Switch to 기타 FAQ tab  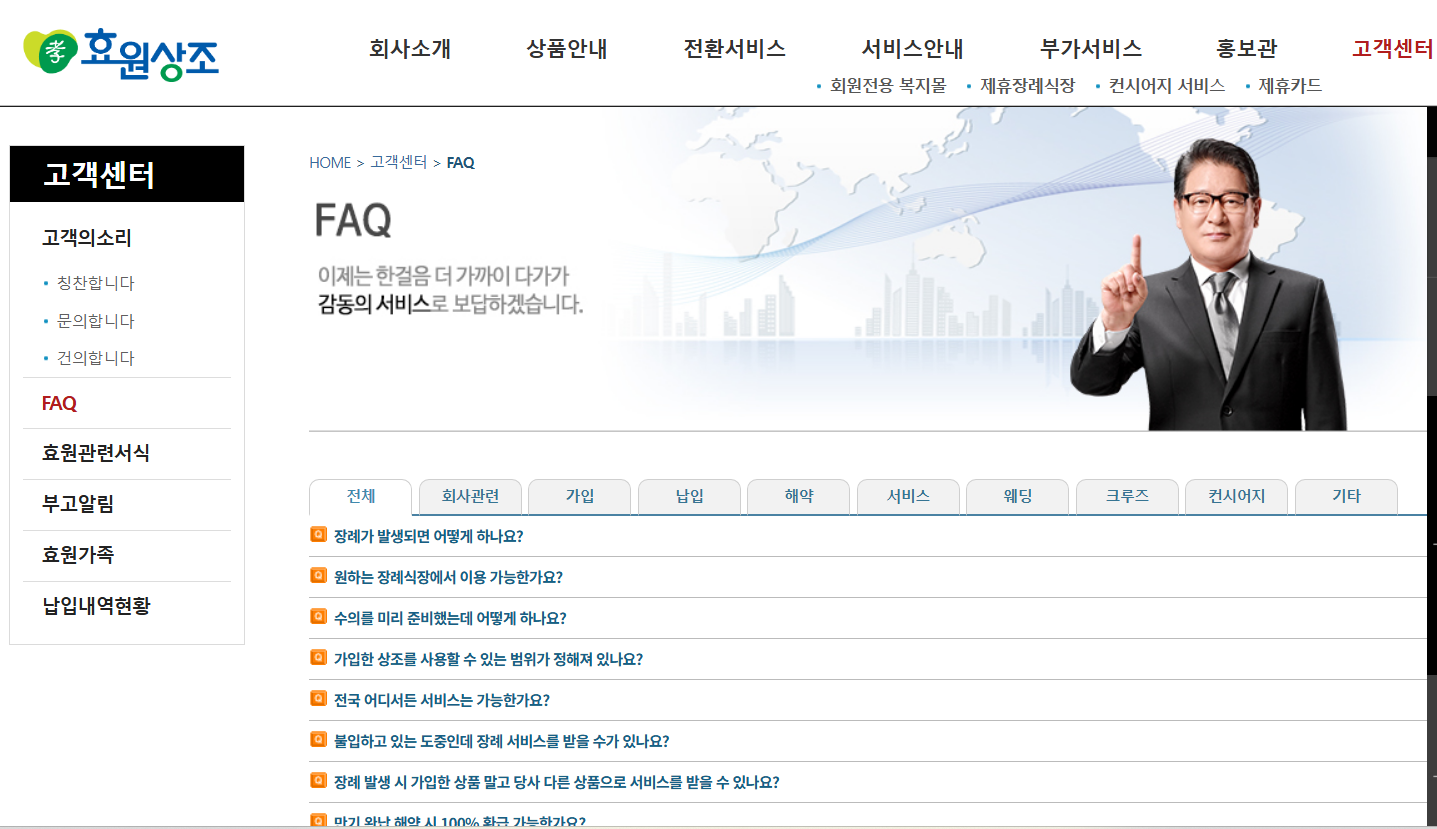pyautogui.click(x=1346, y=497)
